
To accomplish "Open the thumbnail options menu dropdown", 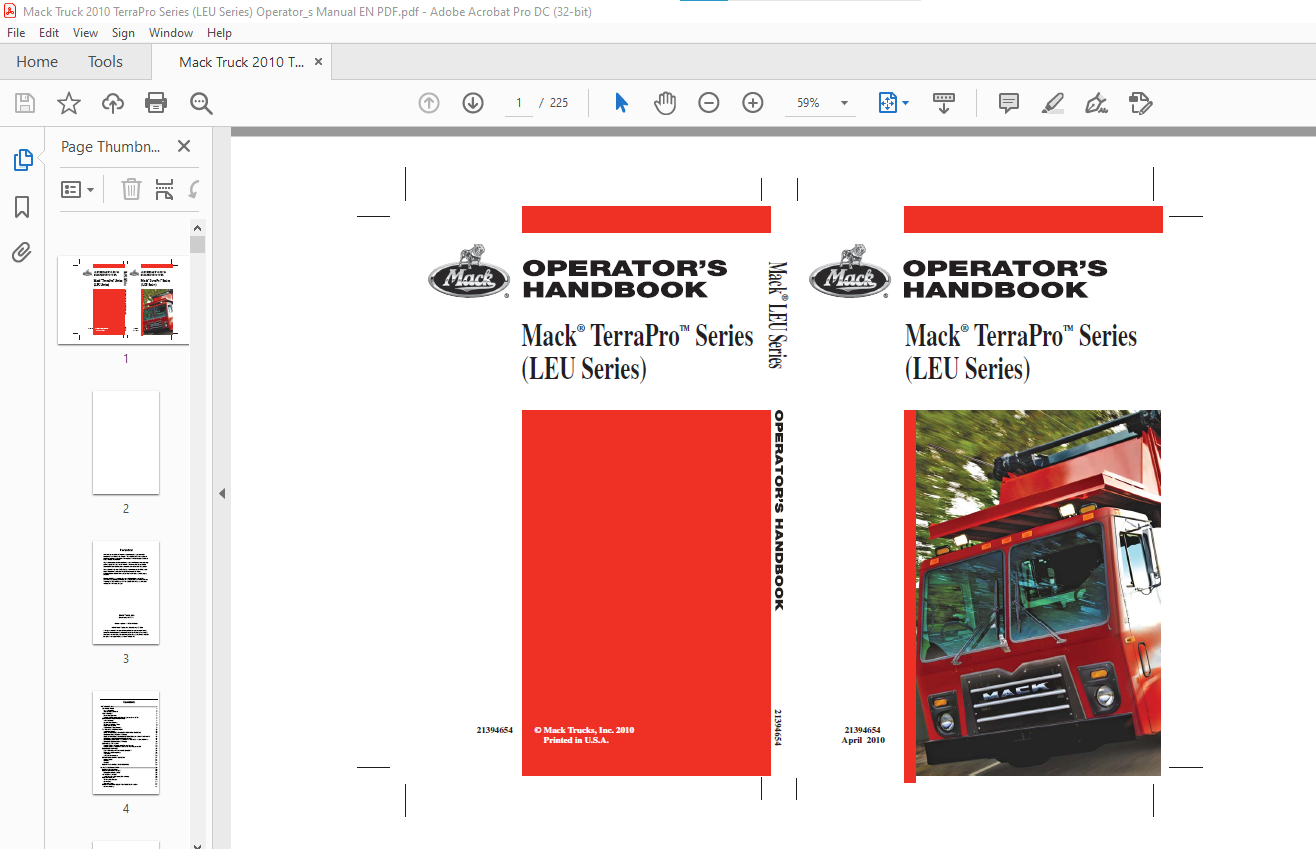I will click(x=78, y=189).
